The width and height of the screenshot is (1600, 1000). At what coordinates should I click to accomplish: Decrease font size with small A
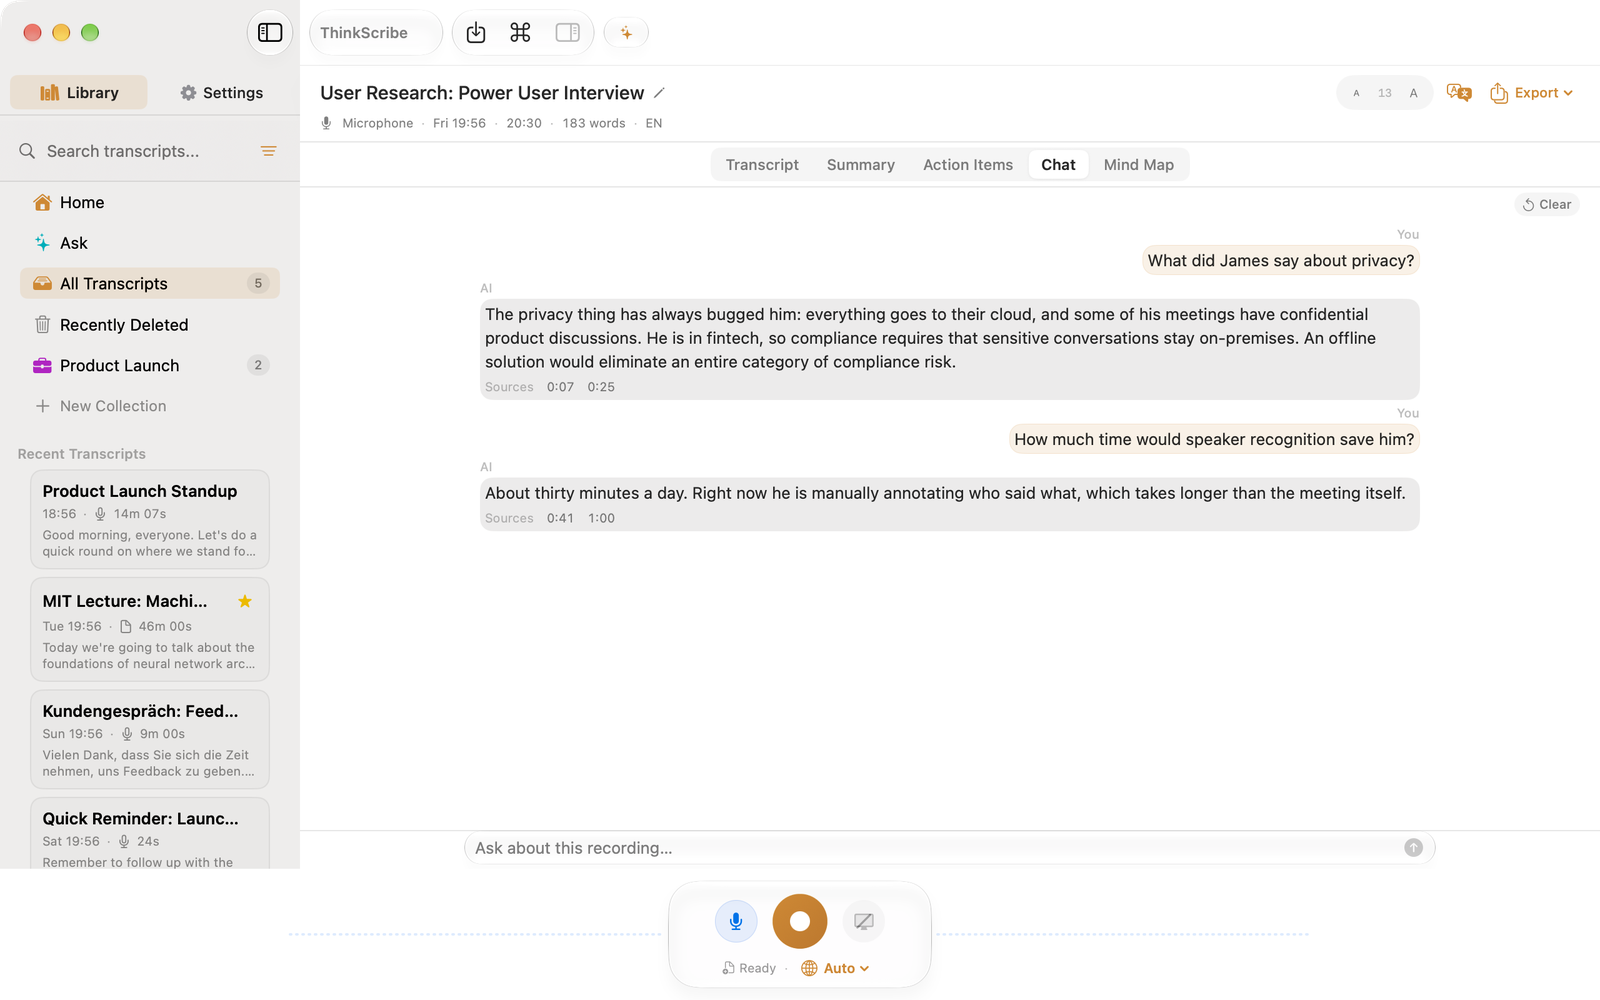tap(1356, 93)
